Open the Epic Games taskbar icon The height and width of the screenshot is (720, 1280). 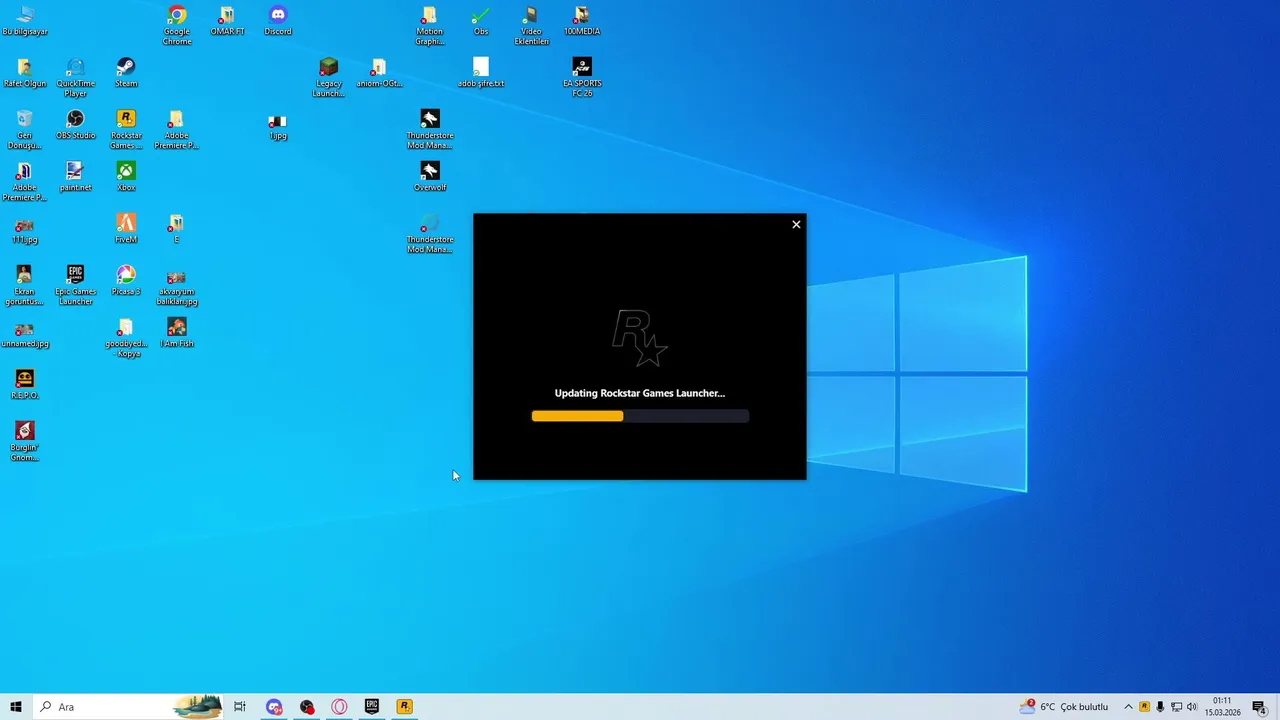point(372,707)
